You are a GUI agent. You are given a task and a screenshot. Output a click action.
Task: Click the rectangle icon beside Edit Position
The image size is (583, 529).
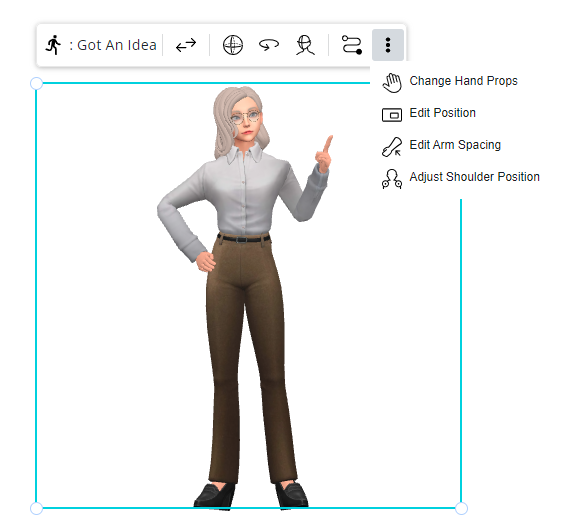point(392,115)
